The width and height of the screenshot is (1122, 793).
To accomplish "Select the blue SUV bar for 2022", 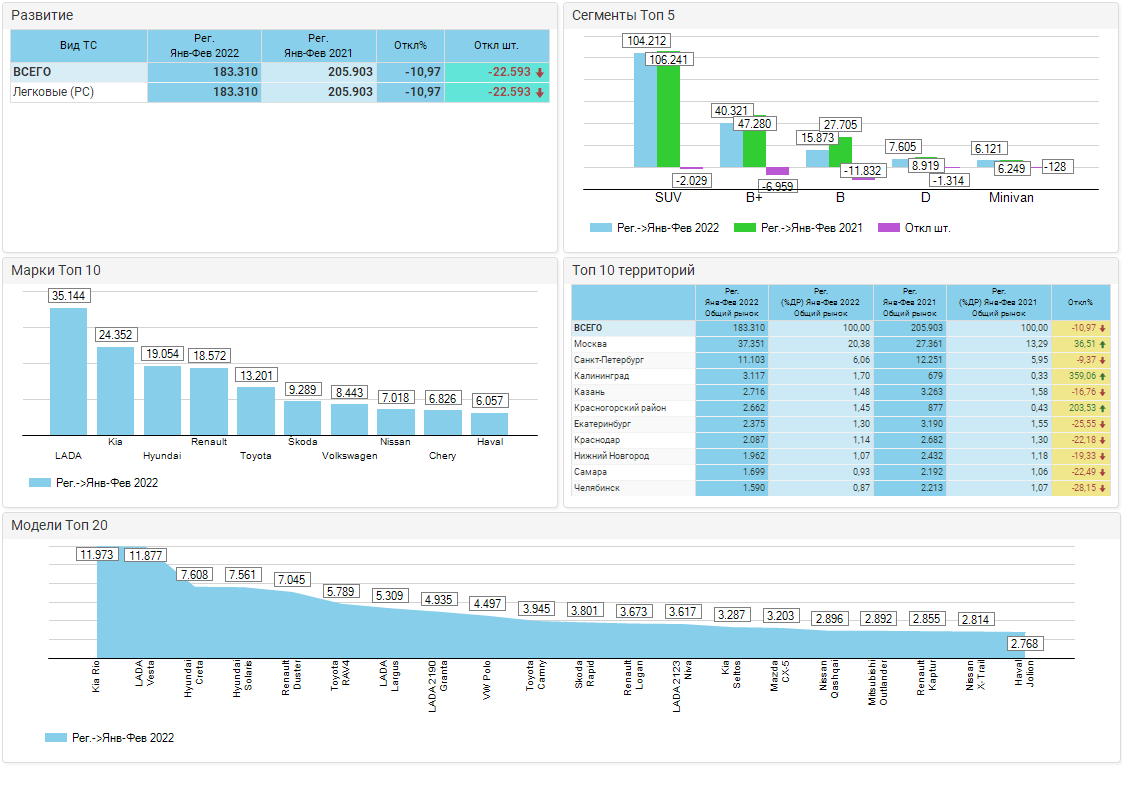I will tap(645, 110).
